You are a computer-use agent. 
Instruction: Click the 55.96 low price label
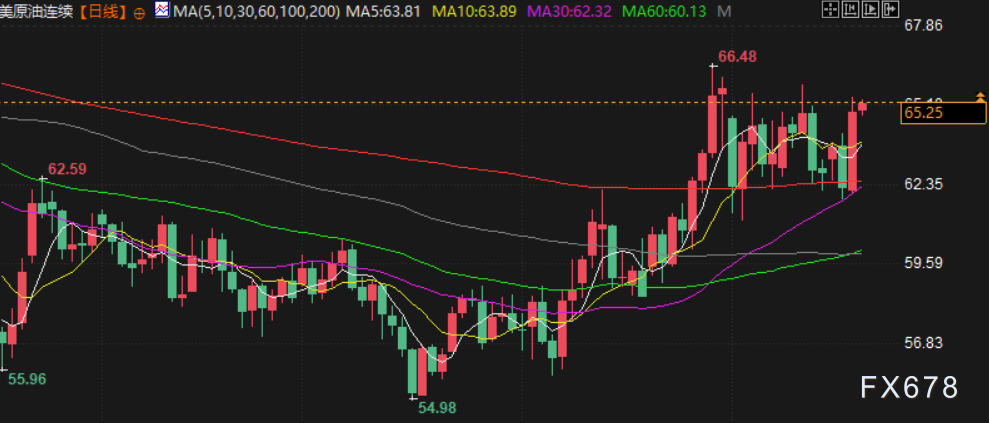click(x=27, y=379)
